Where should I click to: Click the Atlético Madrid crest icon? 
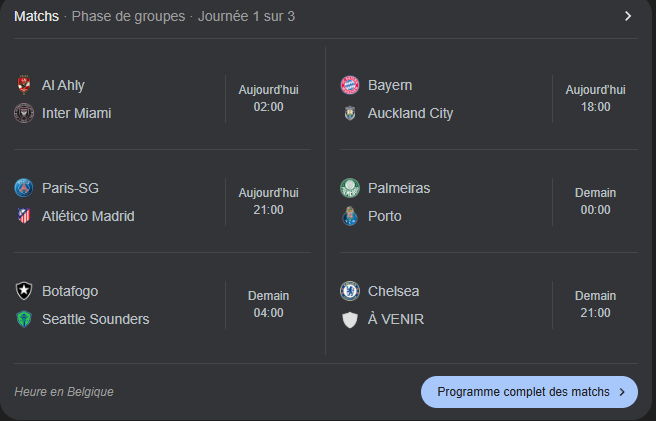[24, 216]
